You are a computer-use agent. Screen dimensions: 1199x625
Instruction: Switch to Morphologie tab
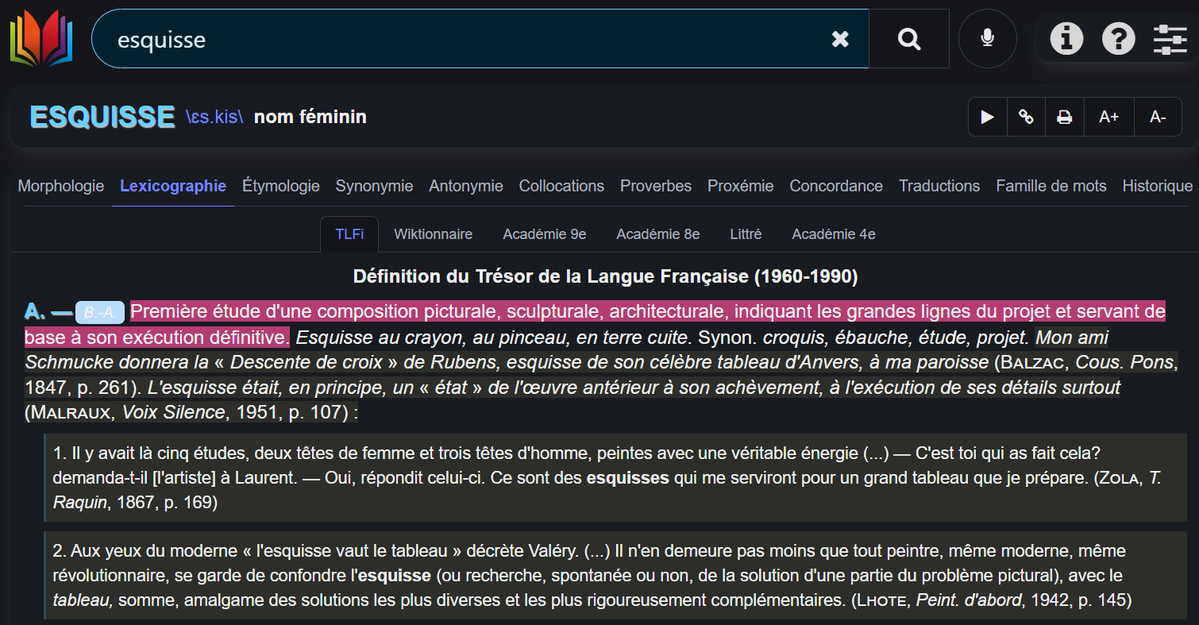pyautogui.click(x=60, y=186)
